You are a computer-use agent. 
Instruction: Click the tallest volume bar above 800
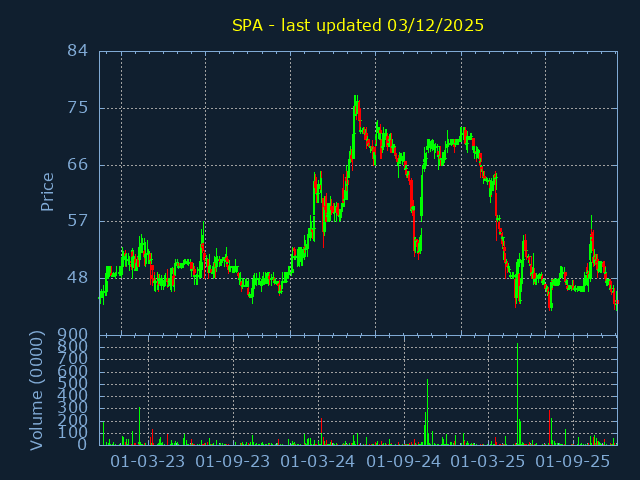pos(518,394)
